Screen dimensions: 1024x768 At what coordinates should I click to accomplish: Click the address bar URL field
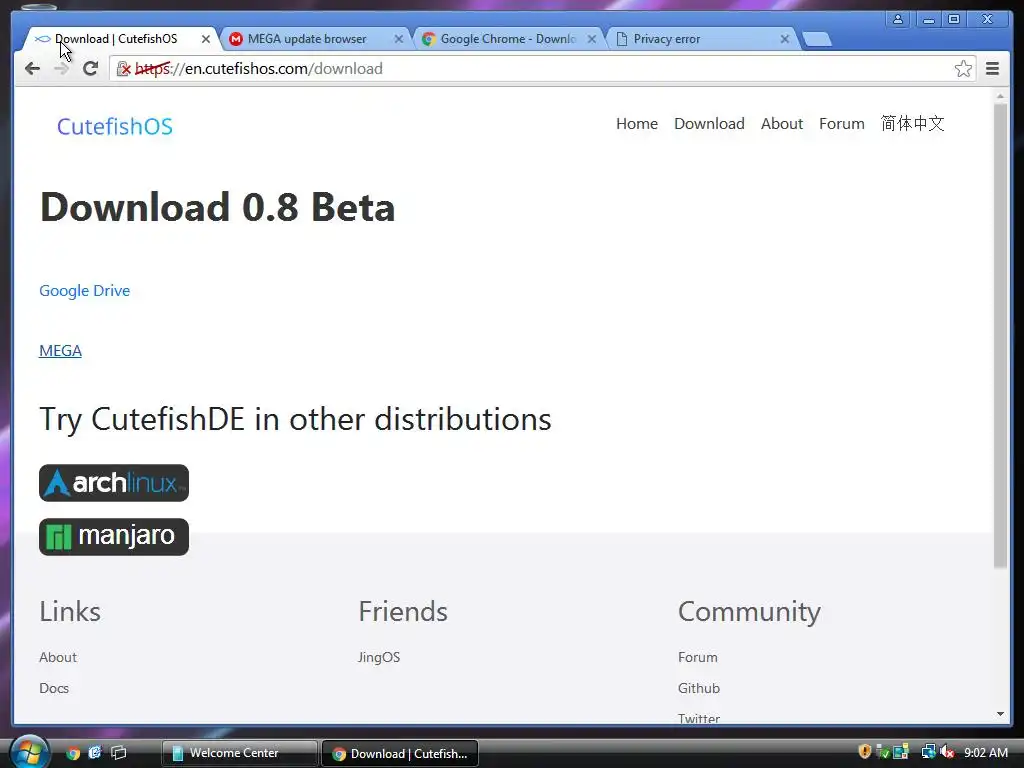pyautogui.click(x=542, y=69)
